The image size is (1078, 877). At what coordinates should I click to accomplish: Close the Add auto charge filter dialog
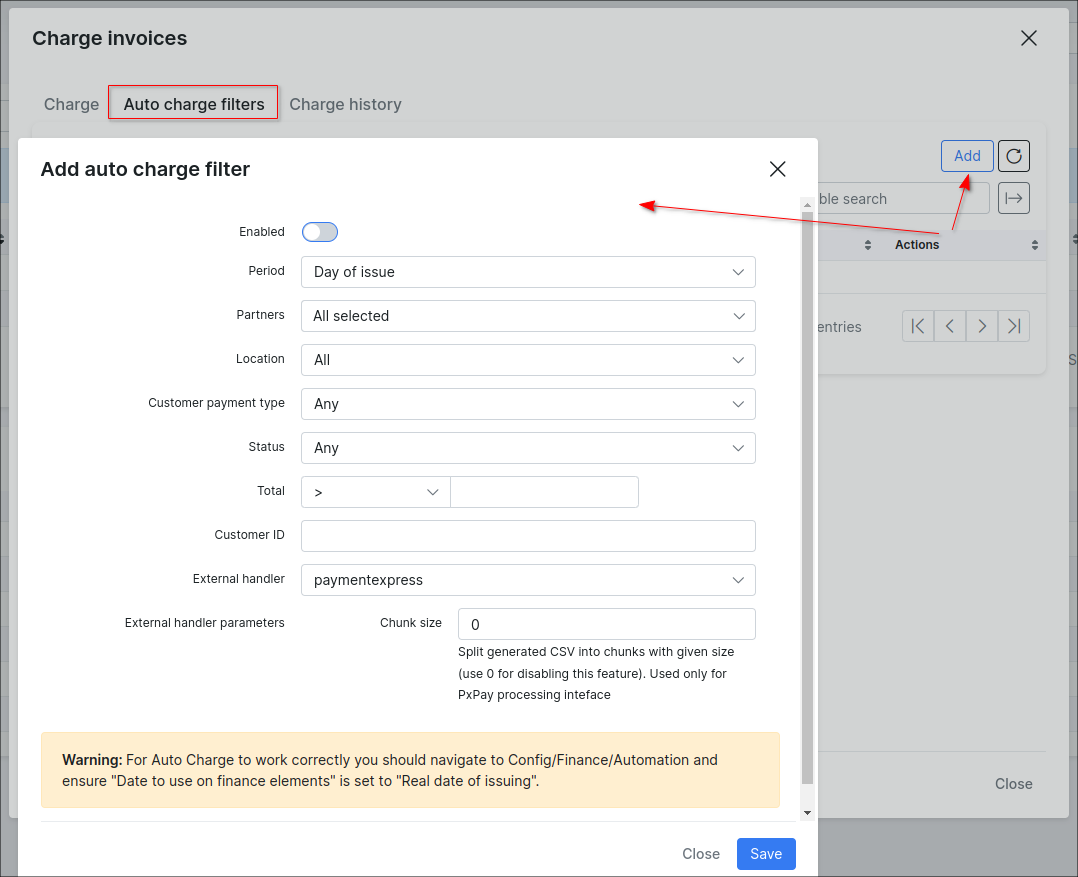(777, 169)
